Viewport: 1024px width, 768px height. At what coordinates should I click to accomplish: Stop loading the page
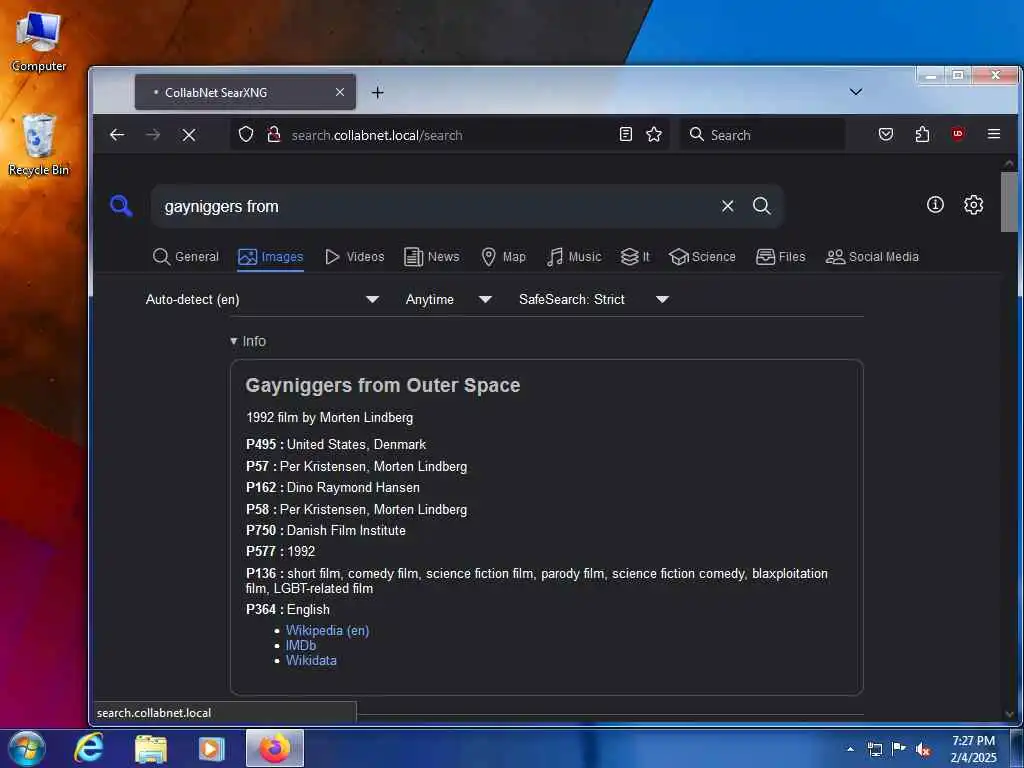point(189,135)
